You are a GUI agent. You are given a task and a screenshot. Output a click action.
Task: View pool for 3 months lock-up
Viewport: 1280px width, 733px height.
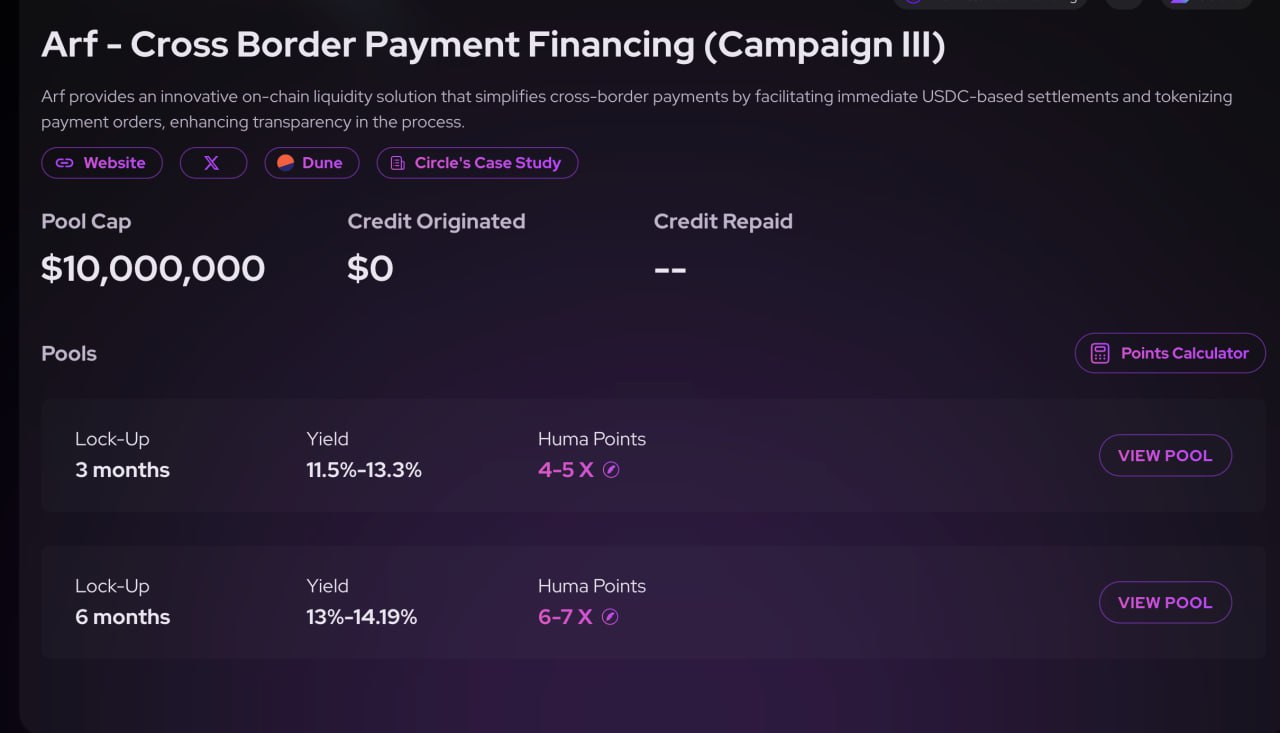click(1165, 455)
